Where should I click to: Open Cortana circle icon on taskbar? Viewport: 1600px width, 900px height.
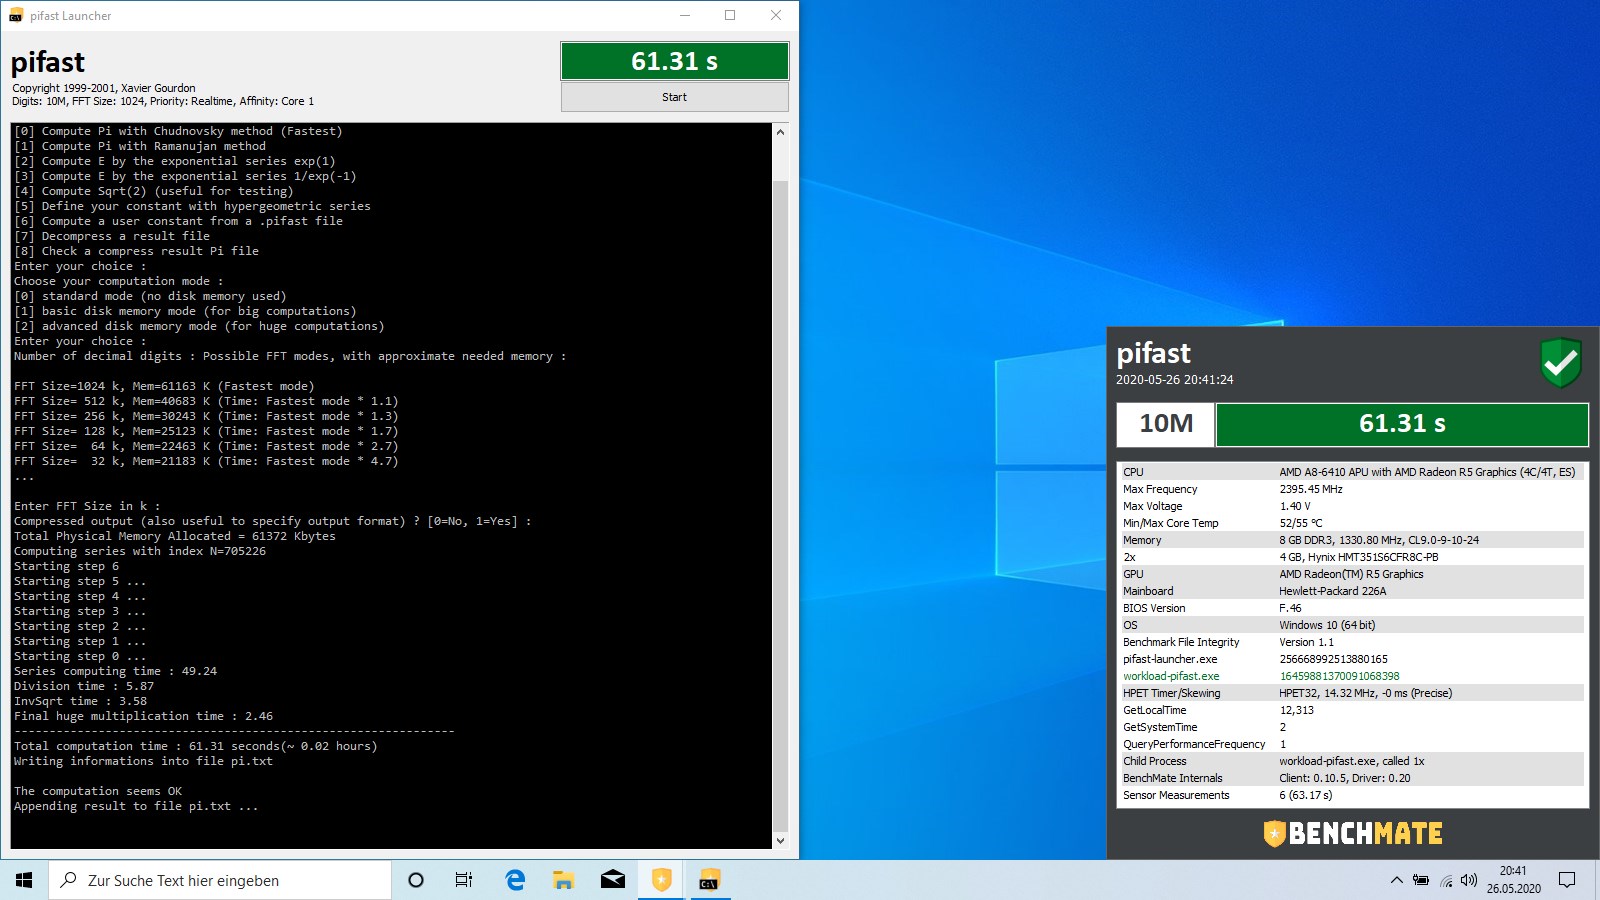point(416,880)
